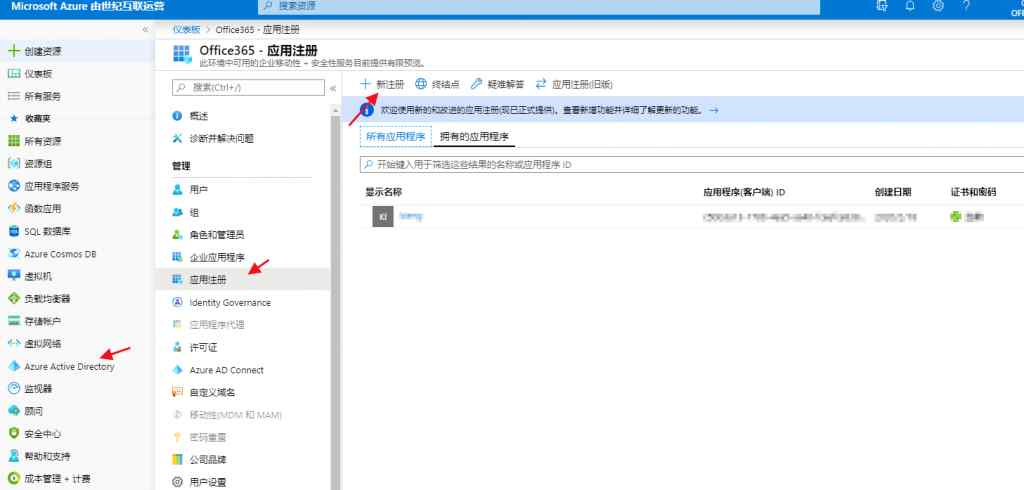Click the Dashboard breadcrumb link
Image resolution: width=1024 pixels, height=490 pixels.
pyautogui.click(x=186, y=29)
